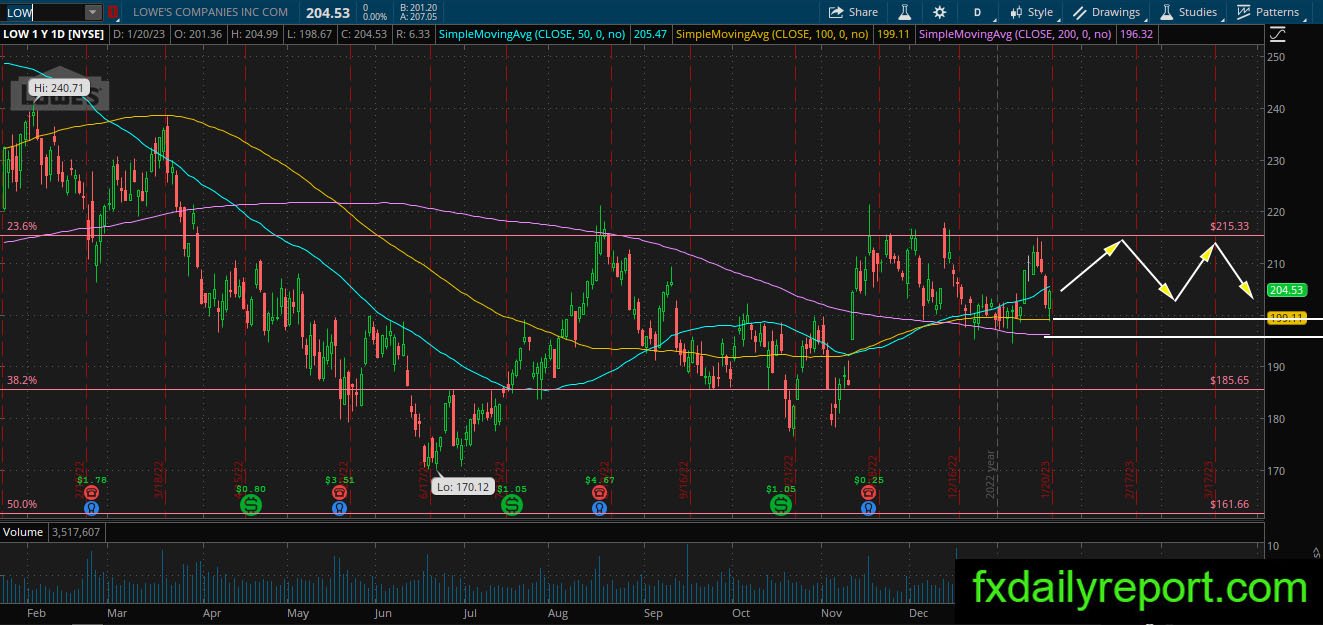Open the flask experiment icon
This screenshot has height=625, width=1323.
(x=905, y=12)
